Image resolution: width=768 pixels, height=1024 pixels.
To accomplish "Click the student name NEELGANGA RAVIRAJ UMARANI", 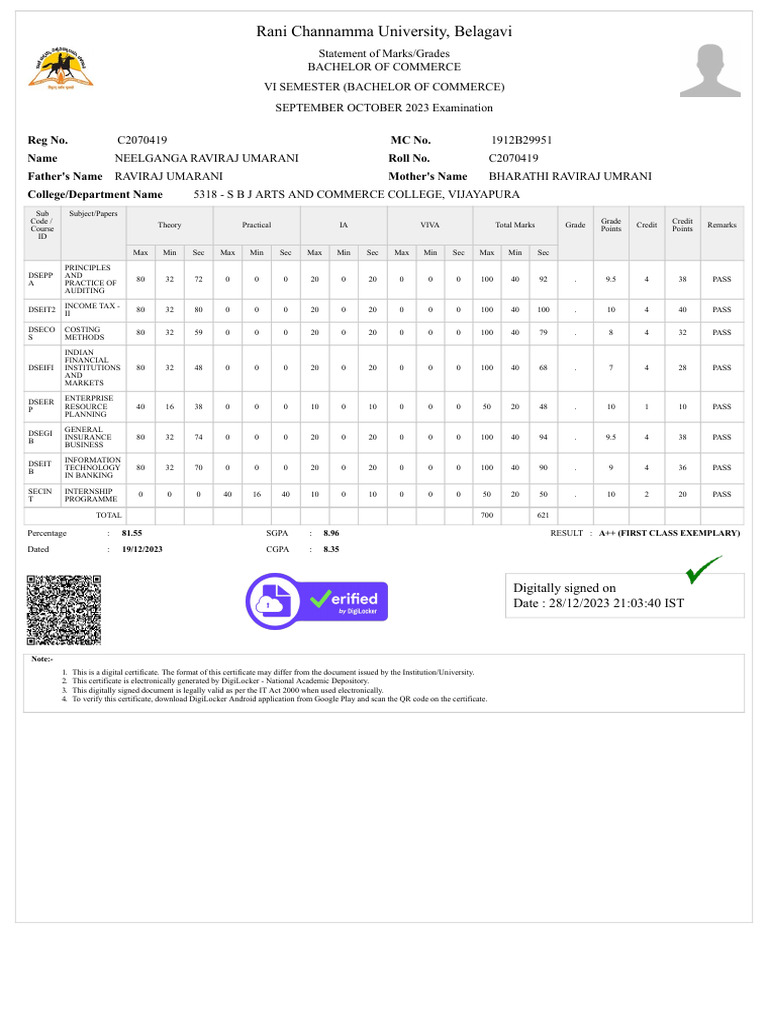I will [x=206, y=158].
